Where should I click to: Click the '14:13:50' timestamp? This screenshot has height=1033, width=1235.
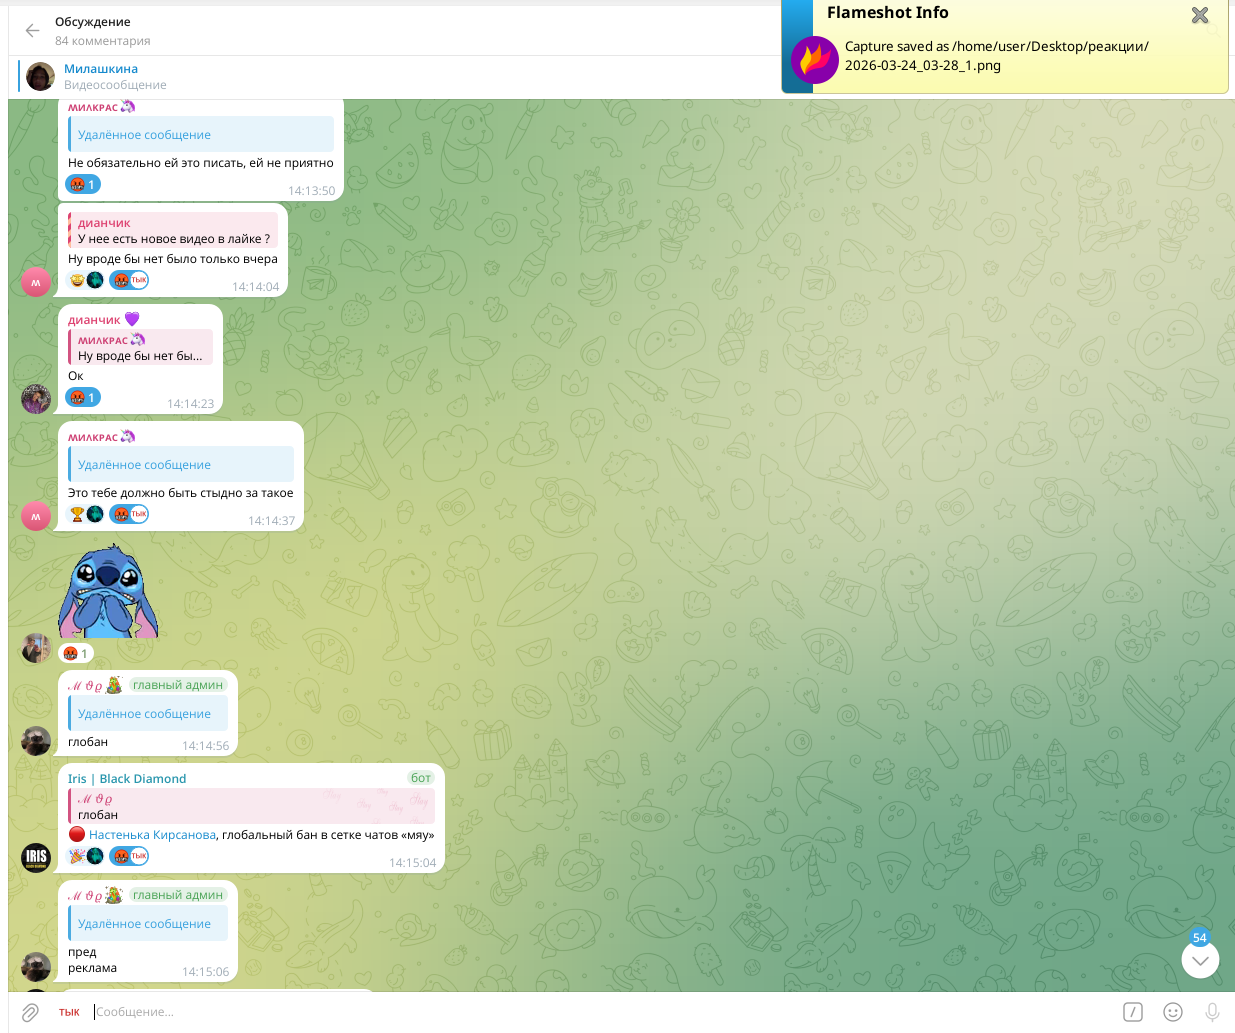pos(312,191)
